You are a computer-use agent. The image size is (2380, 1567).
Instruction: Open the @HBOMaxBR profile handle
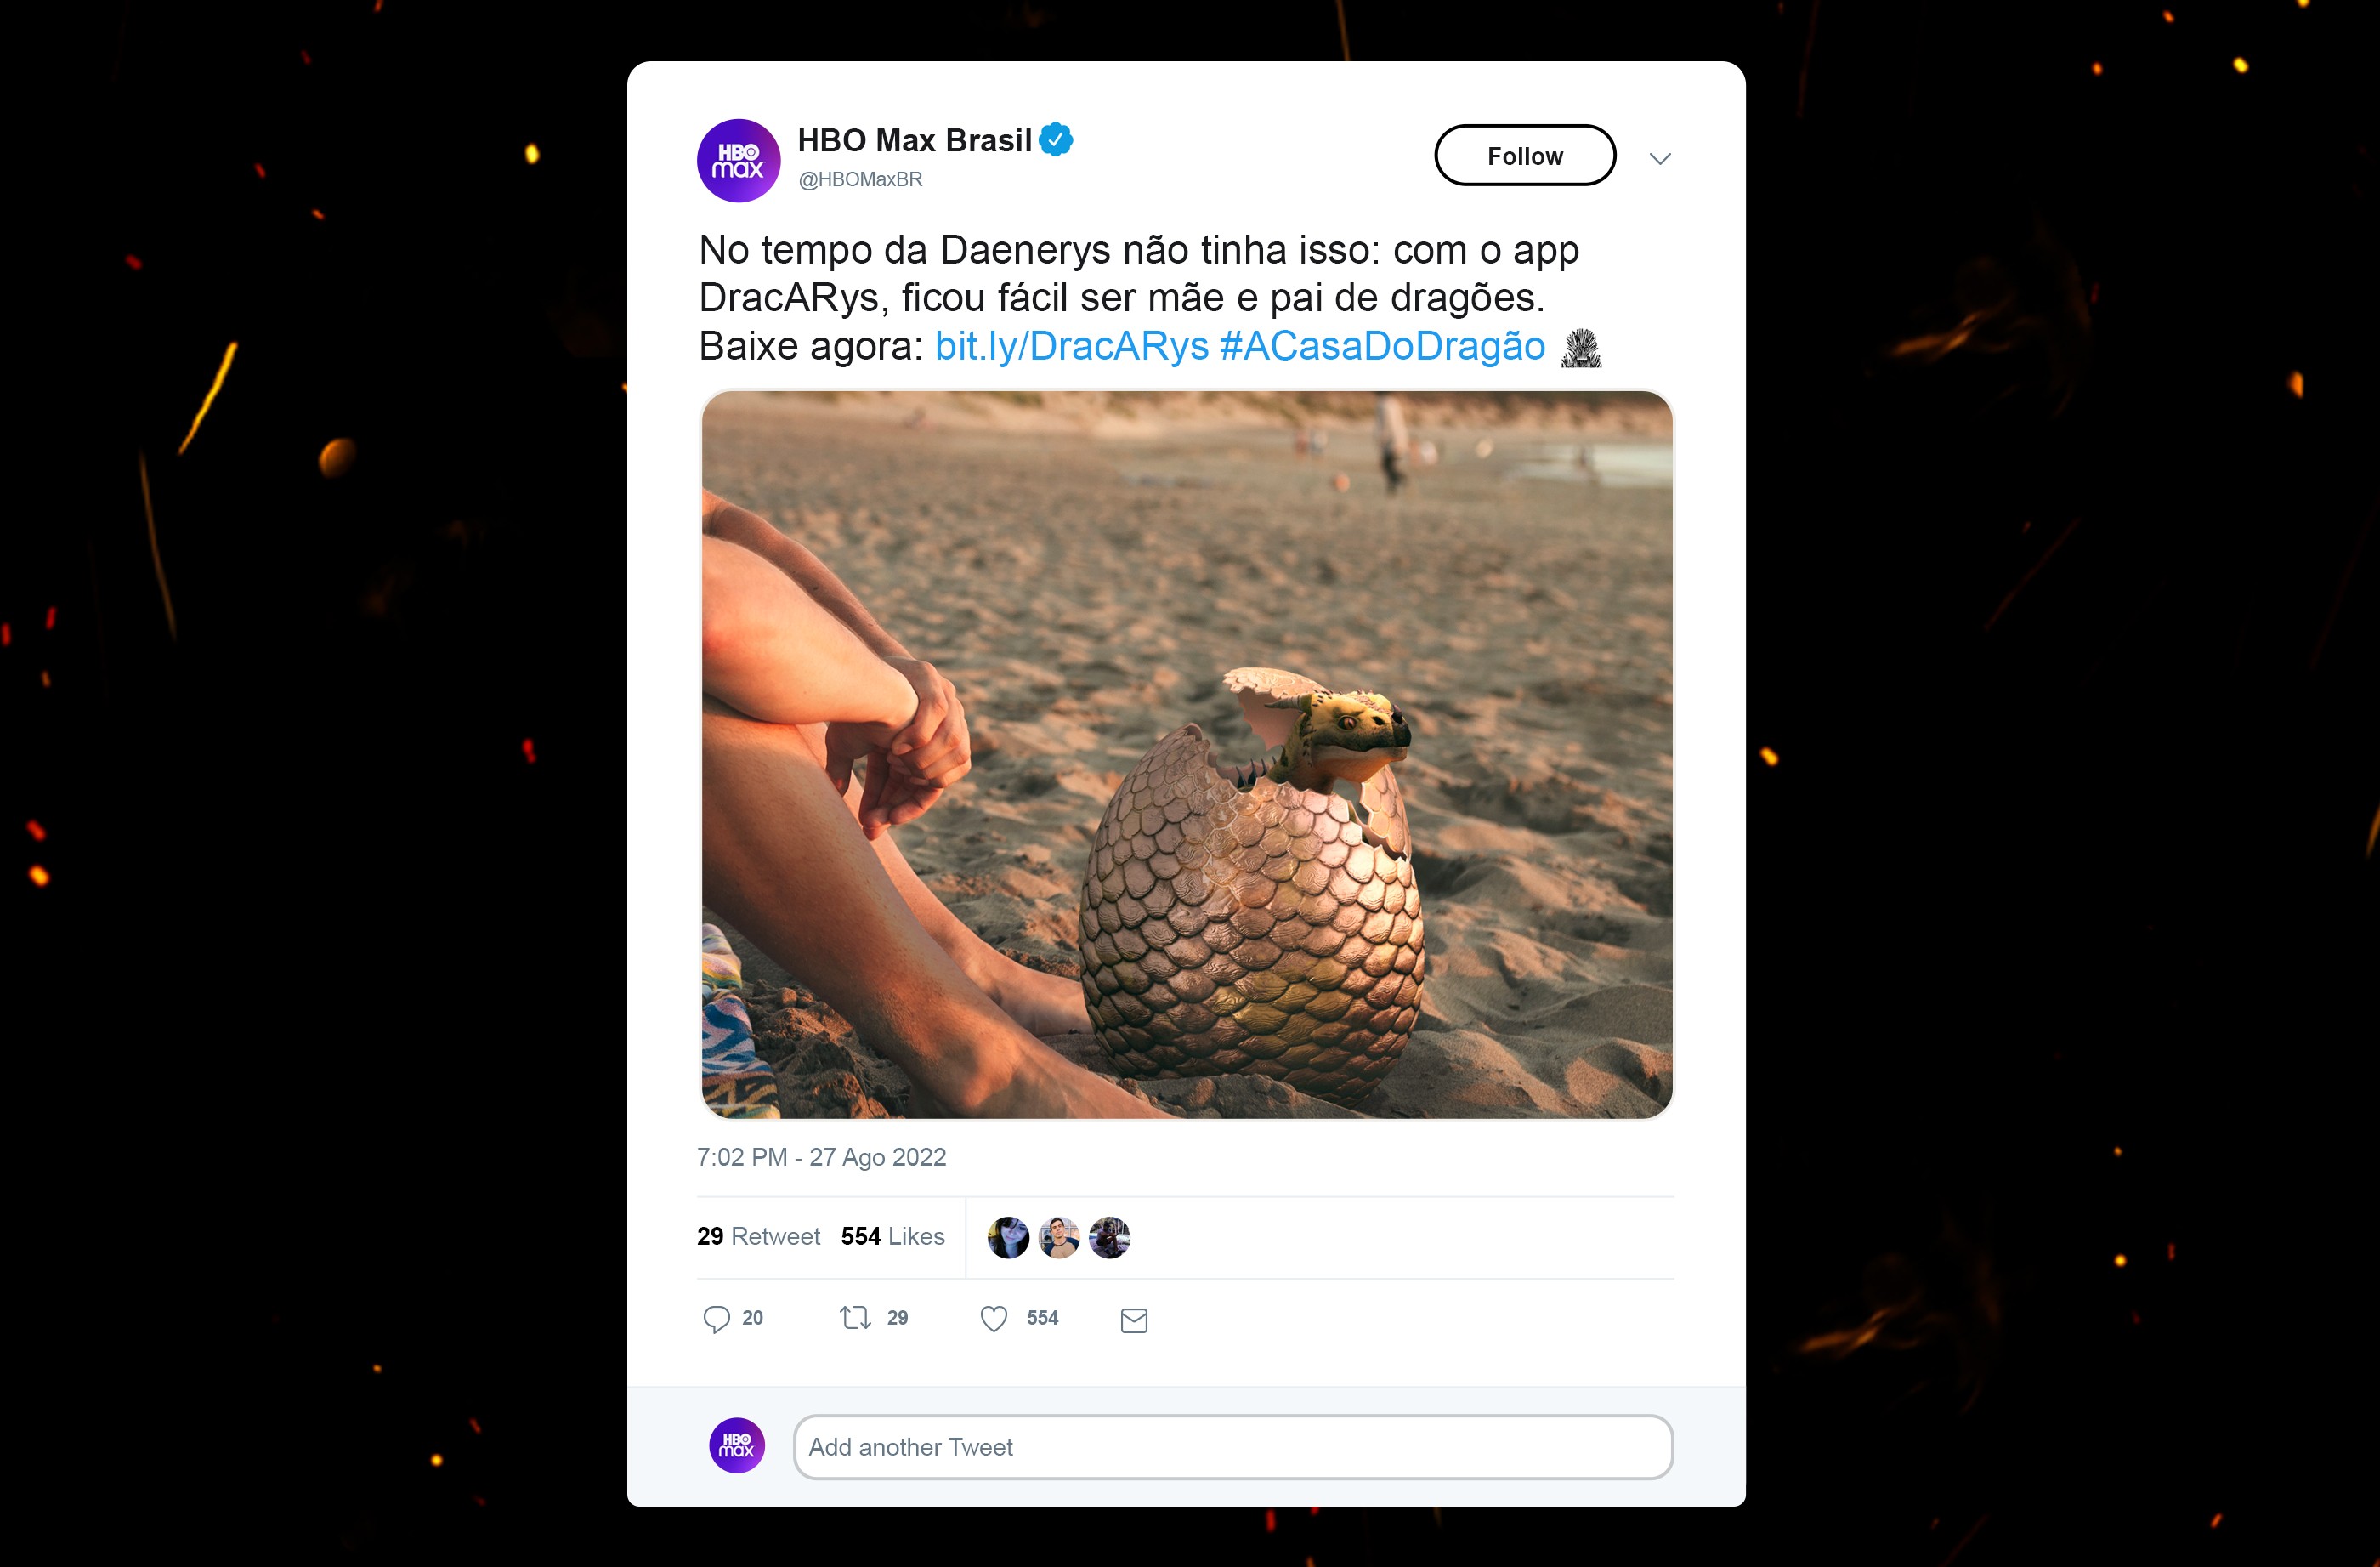tap(859, 180)
